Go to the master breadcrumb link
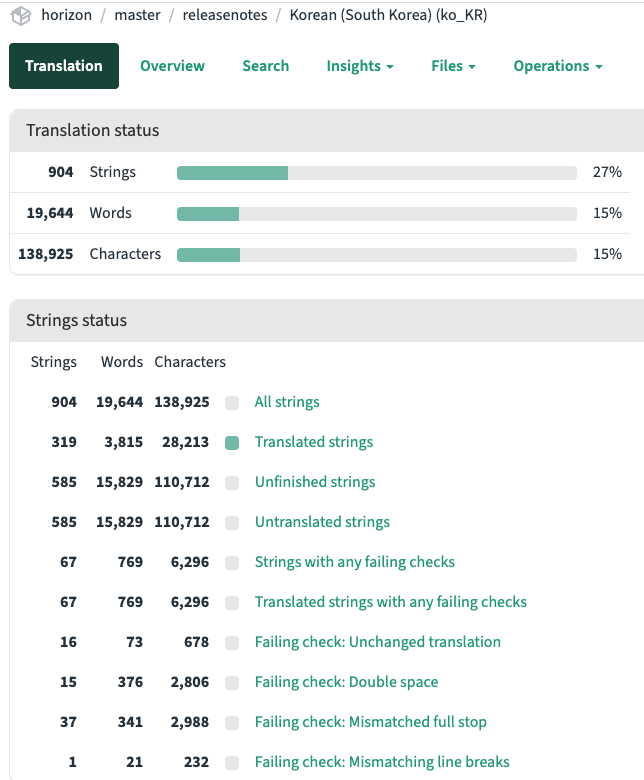Viewport: 644px width, 780px height. tap(138, 17)
